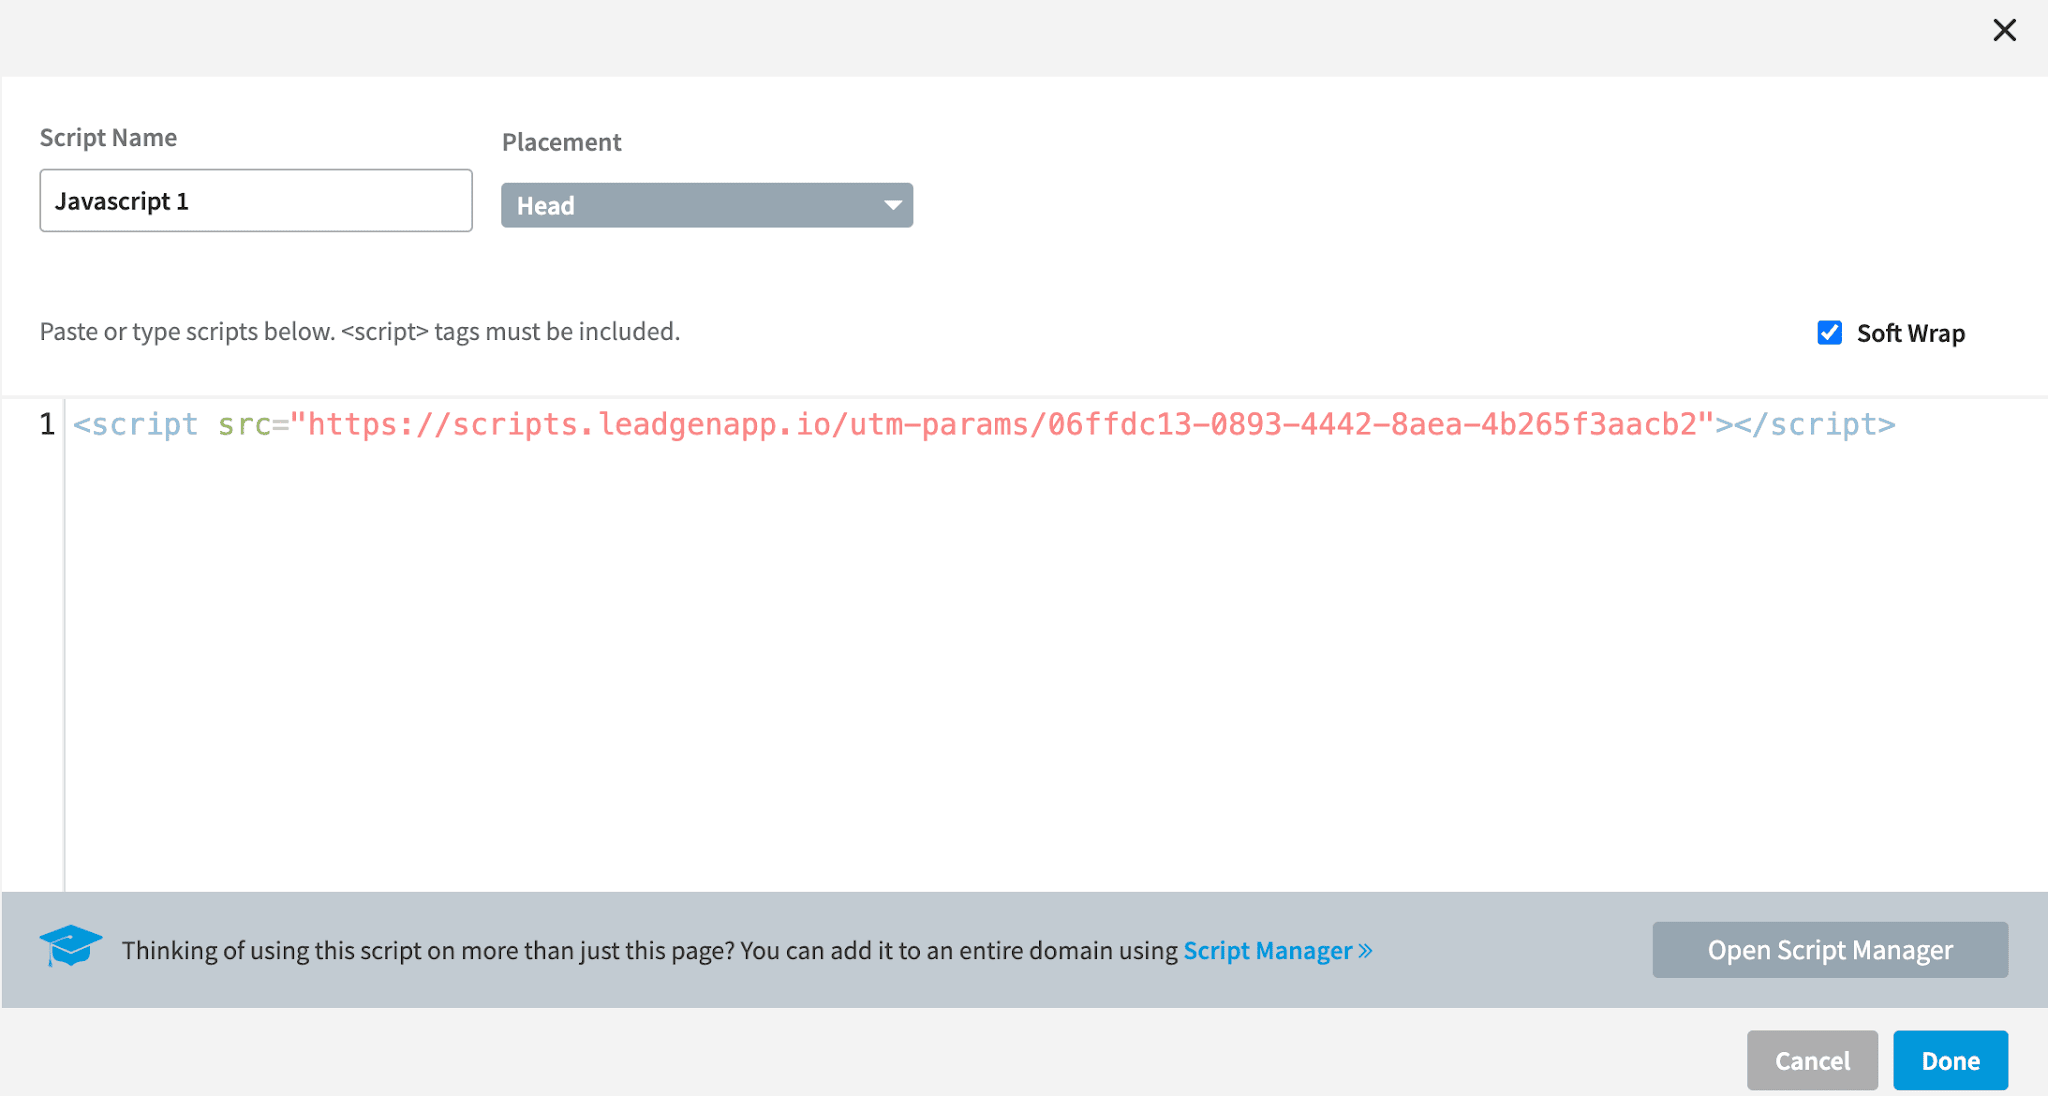
Task: Click the Script Name label
Action: point(108,138)
